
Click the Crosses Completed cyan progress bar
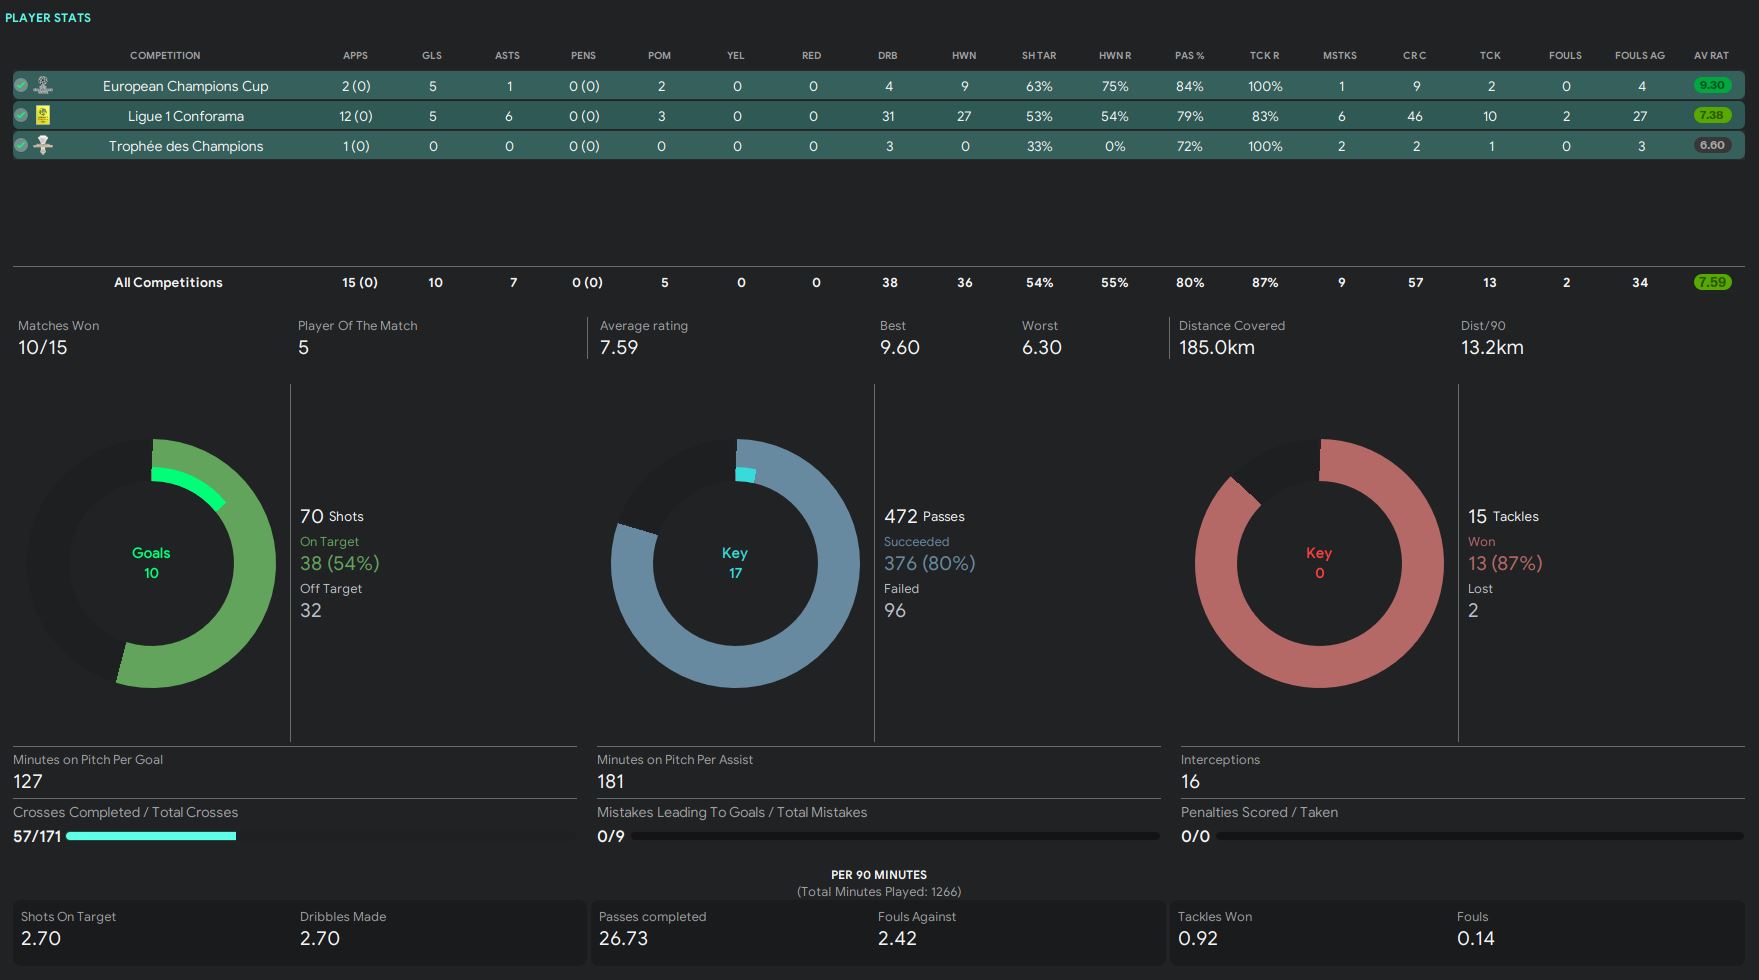[x=151, y=836]
